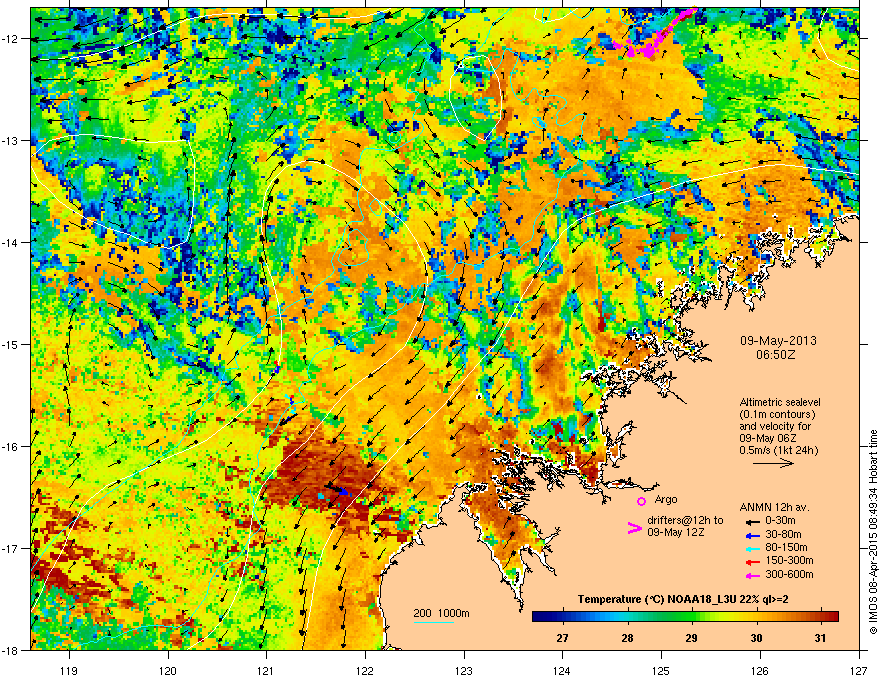Click the 0.5m/s velocity scale arrow
This screenshot has width=880, height=680.
pyautogui.click(x=773, y=463)
